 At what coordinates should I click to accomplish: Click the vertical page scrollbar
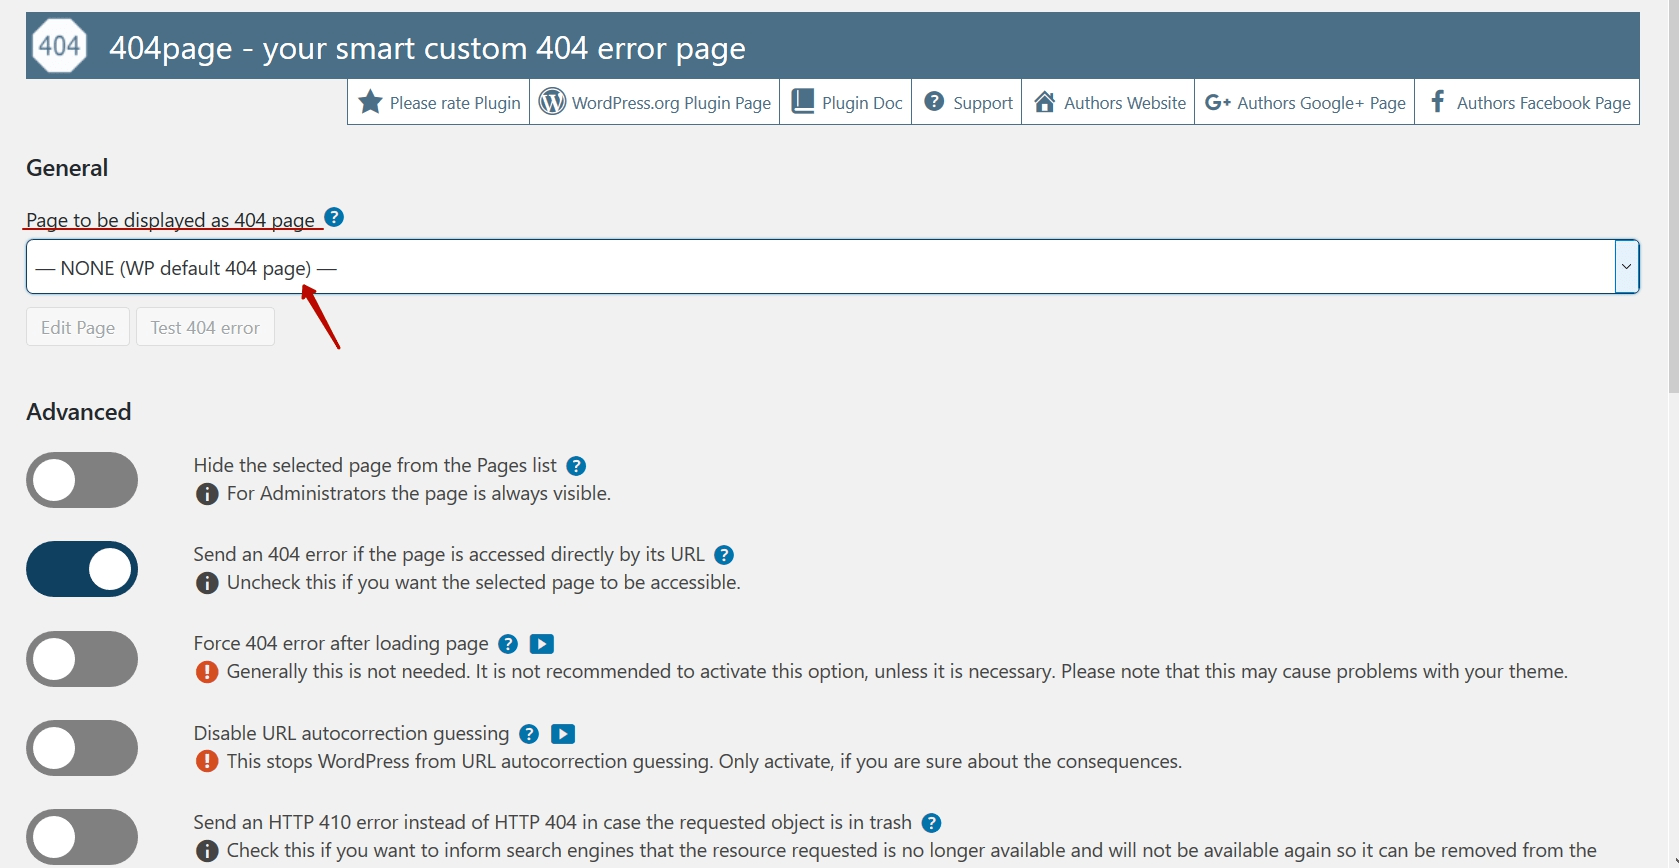[x=1673, y=200]
